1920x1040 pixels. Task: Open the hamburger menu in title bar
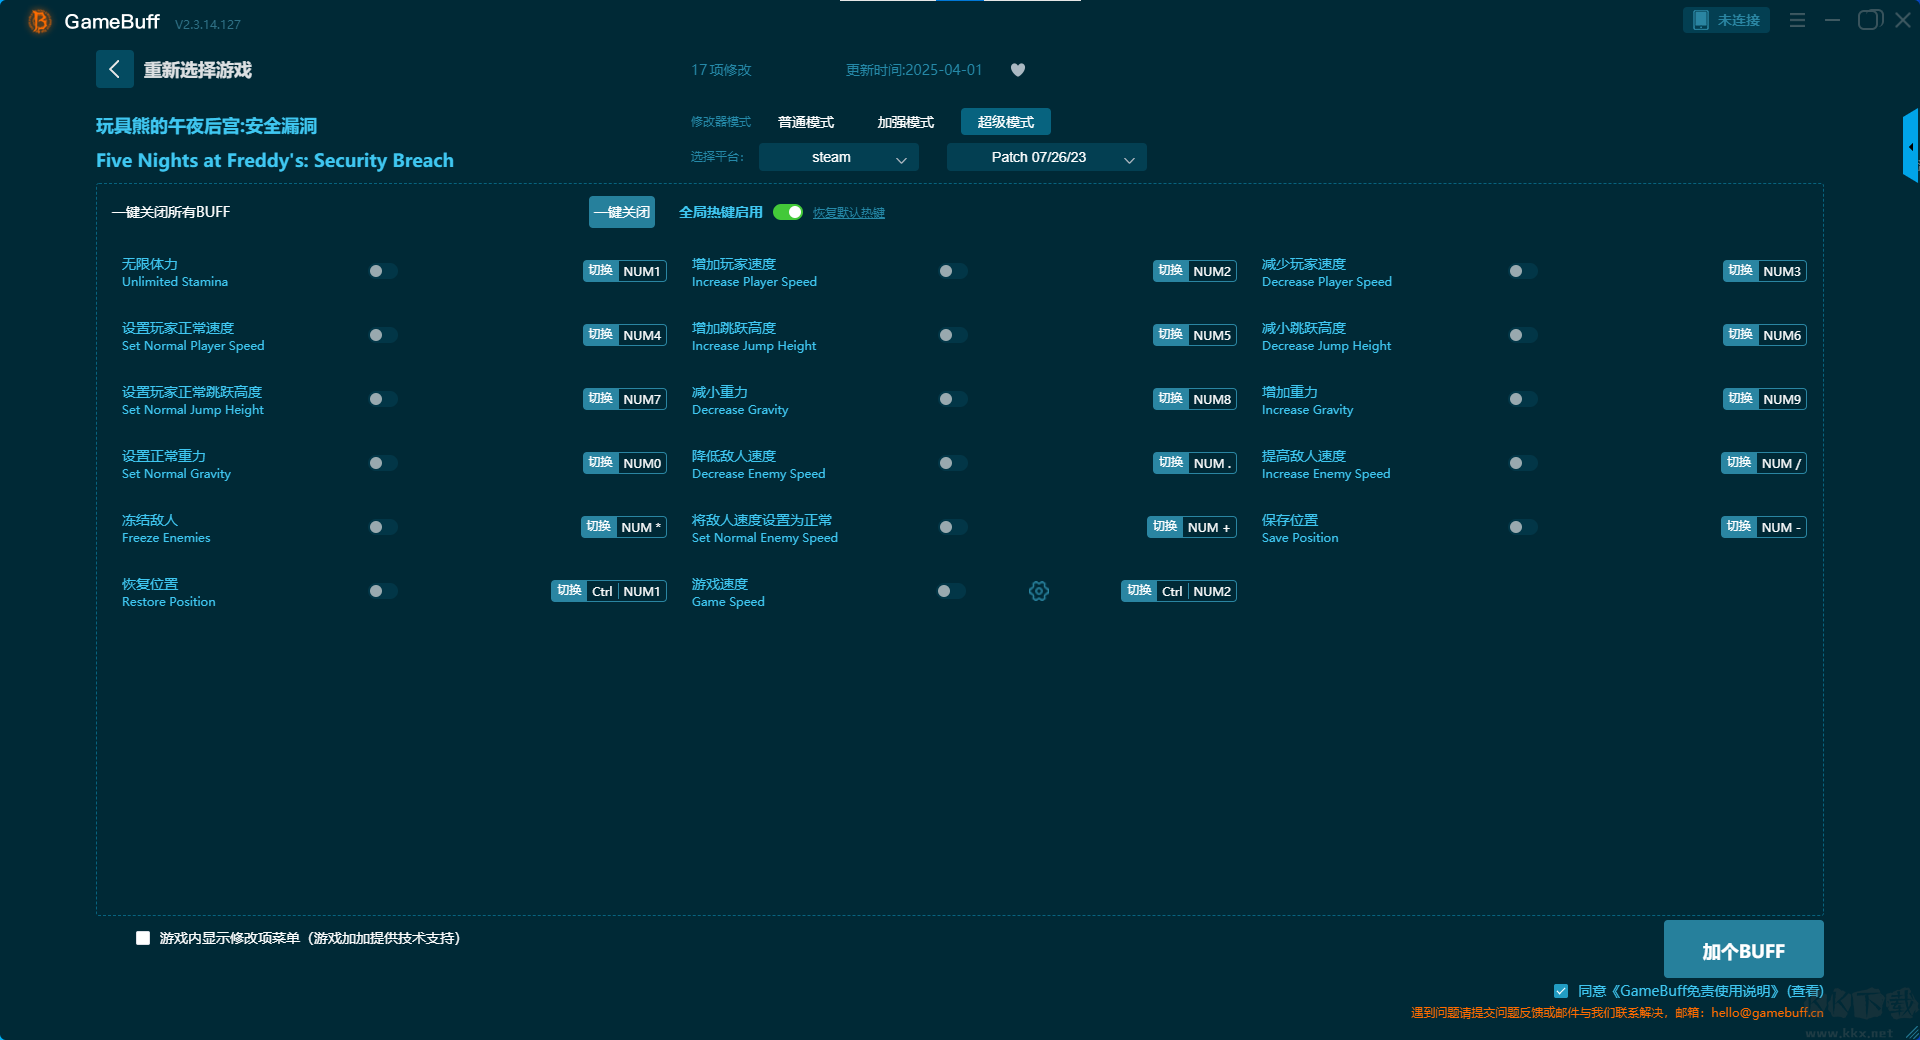click(x=1797, y=20)
